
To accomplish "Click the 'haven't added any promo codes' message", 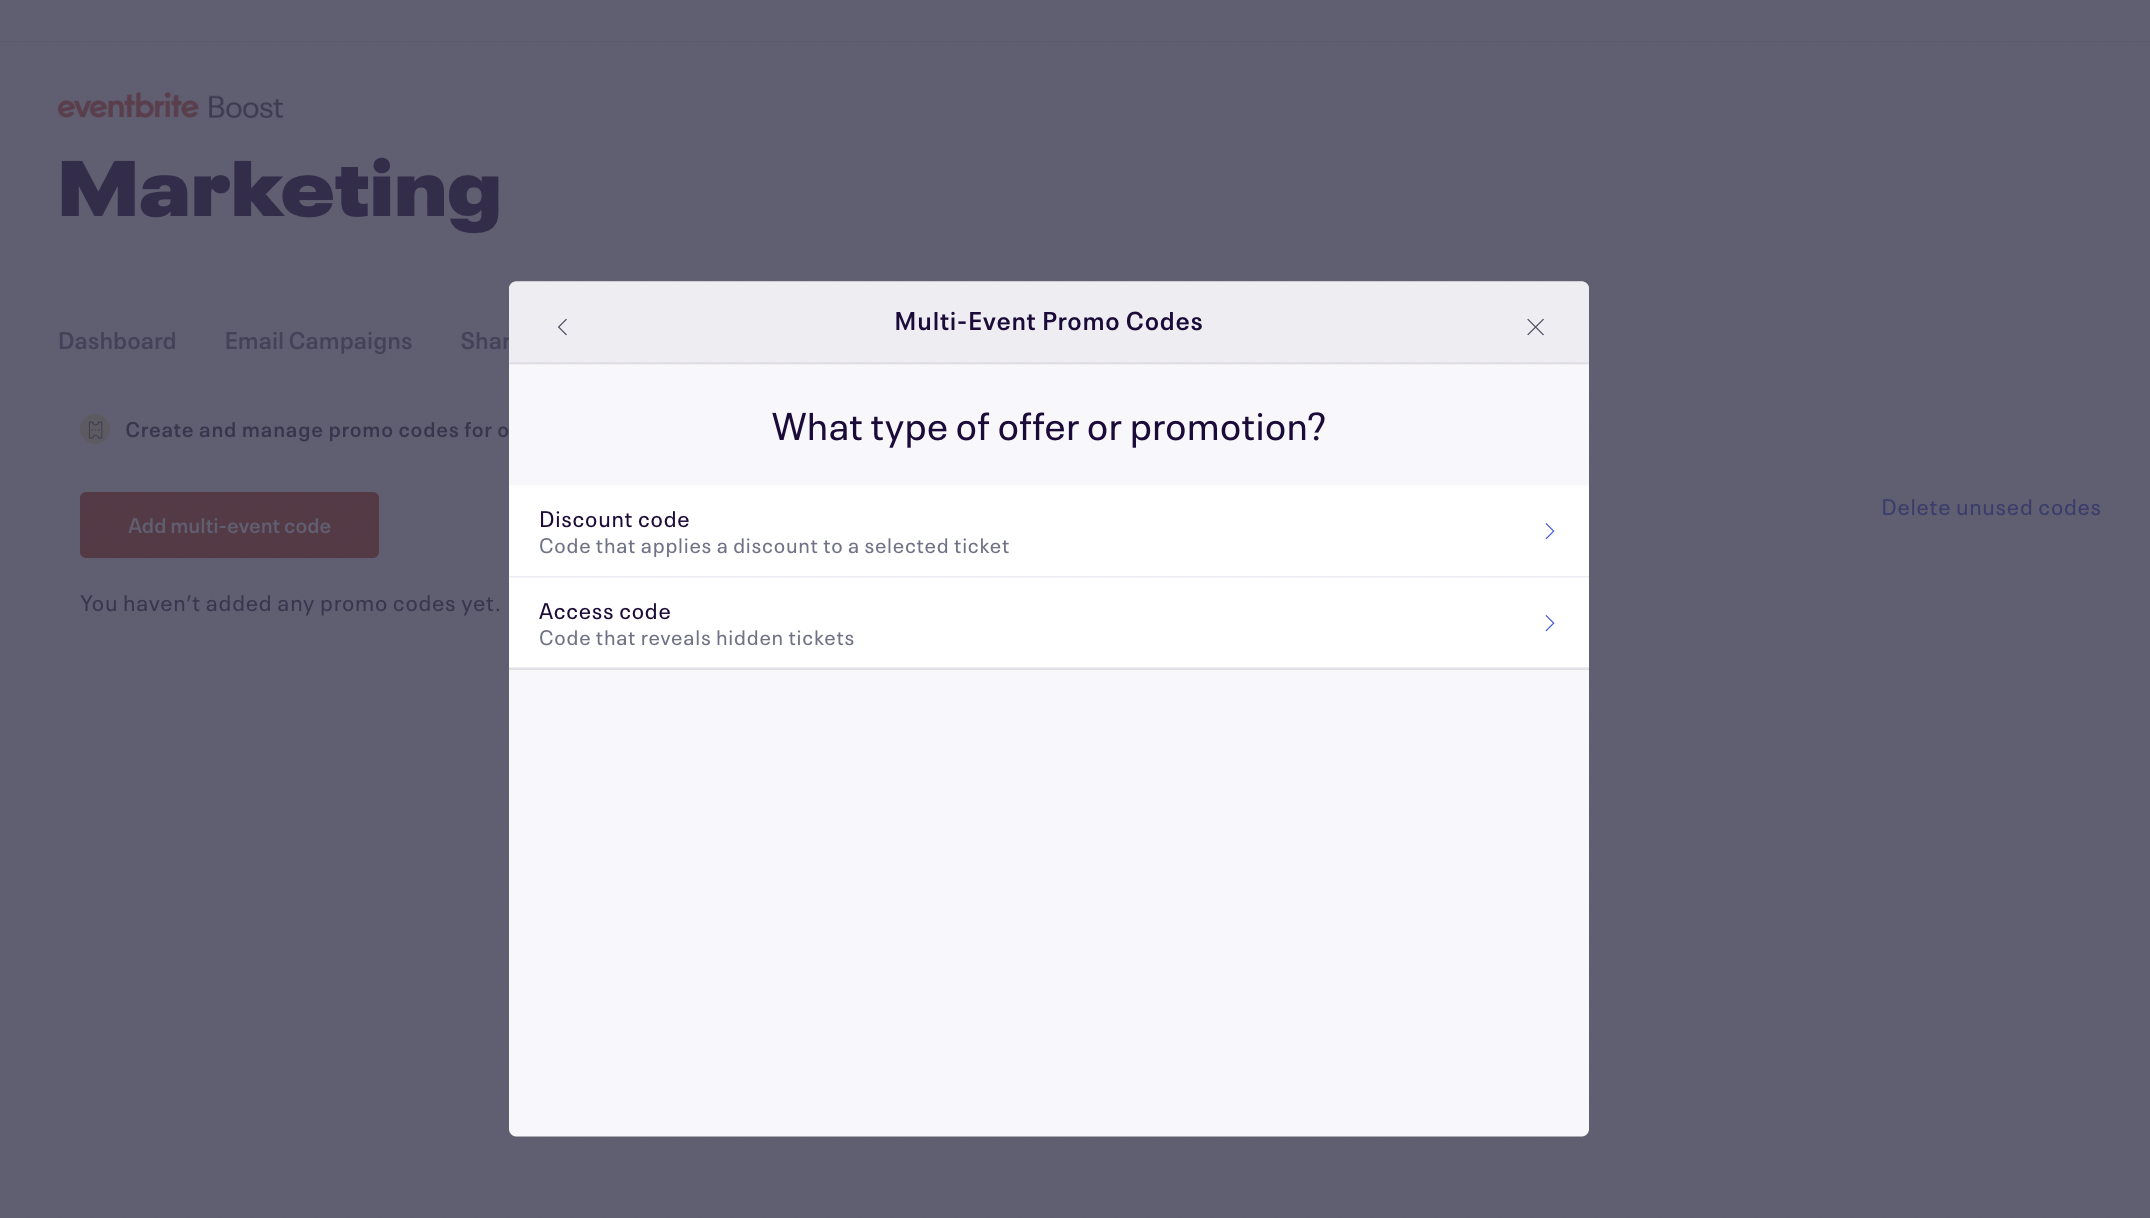I will pos(289,603).
